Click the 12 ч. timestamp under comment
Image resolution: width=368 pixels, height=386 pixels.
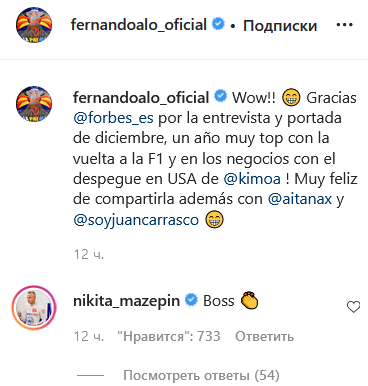click(89, 336)
